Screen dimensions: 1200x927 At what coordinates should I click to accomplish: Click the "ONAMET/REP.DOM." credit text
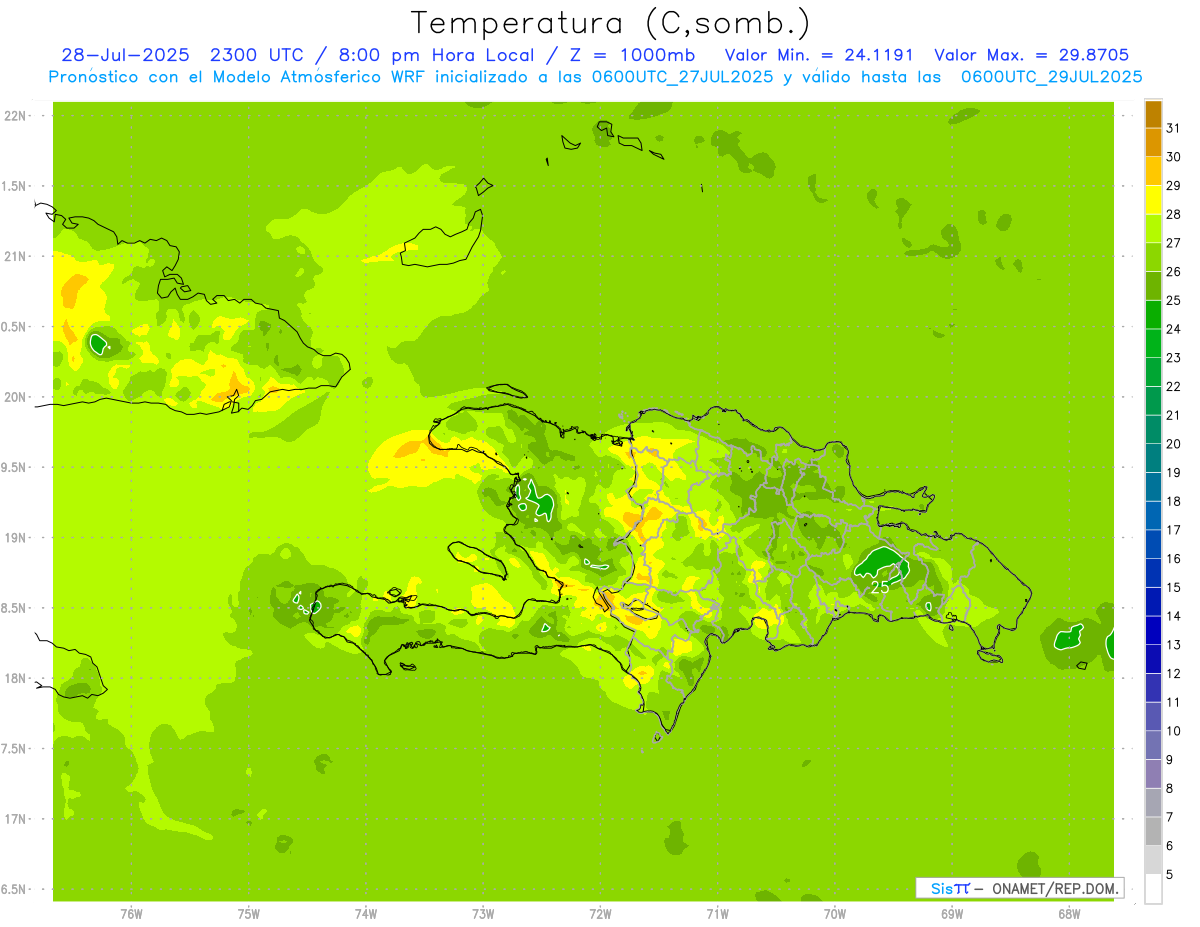click(1054, 888)
